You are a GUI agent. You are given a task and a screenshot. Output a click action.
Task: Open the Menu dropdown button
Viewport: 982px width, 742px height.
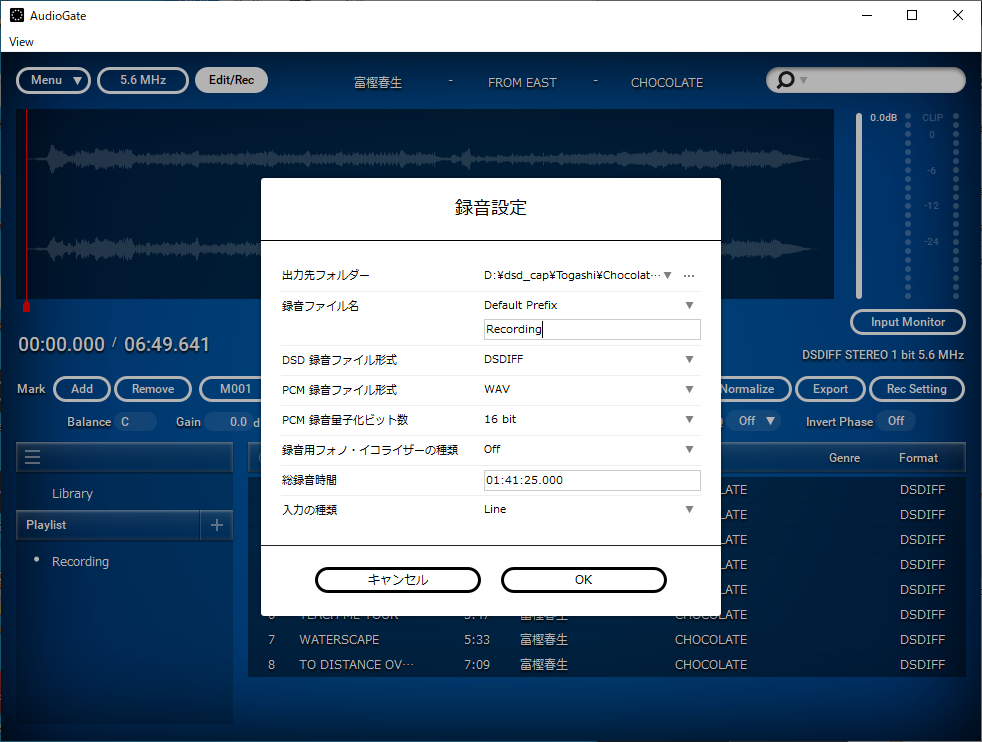tap(54, 80)
